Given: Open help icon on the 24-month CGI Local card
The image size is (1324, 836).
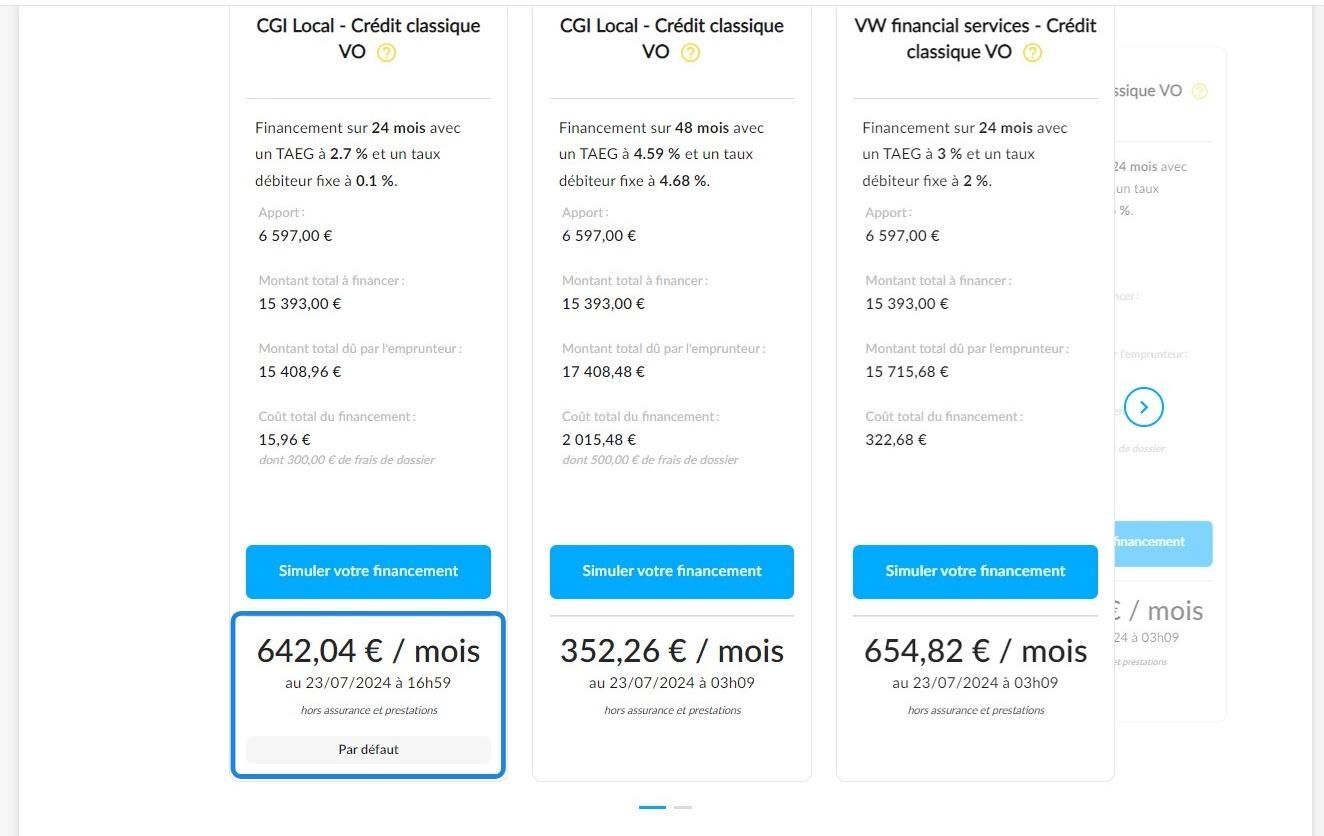Looking at the screenshot, I should click(386, 53).
